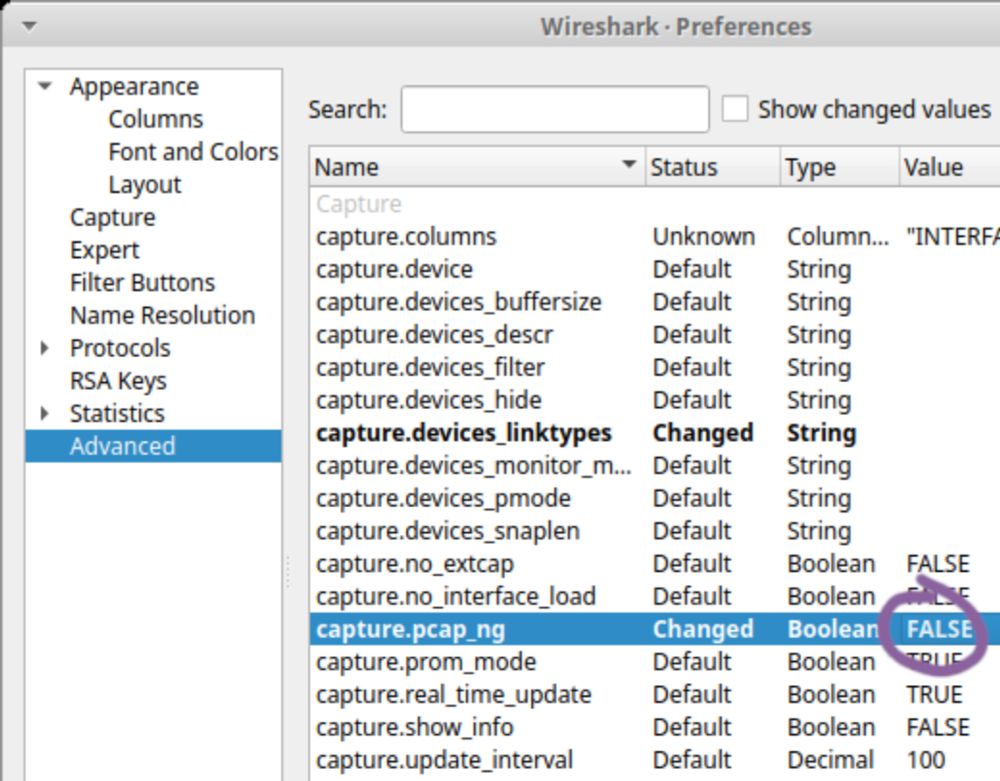Click the Changed status of capture.pcap_ng
1000x781 pixels.
[x=703, y=629]
